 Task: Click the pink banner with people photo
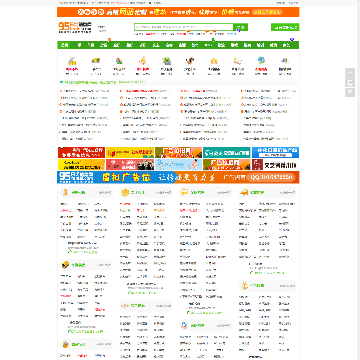pos(130,164)
